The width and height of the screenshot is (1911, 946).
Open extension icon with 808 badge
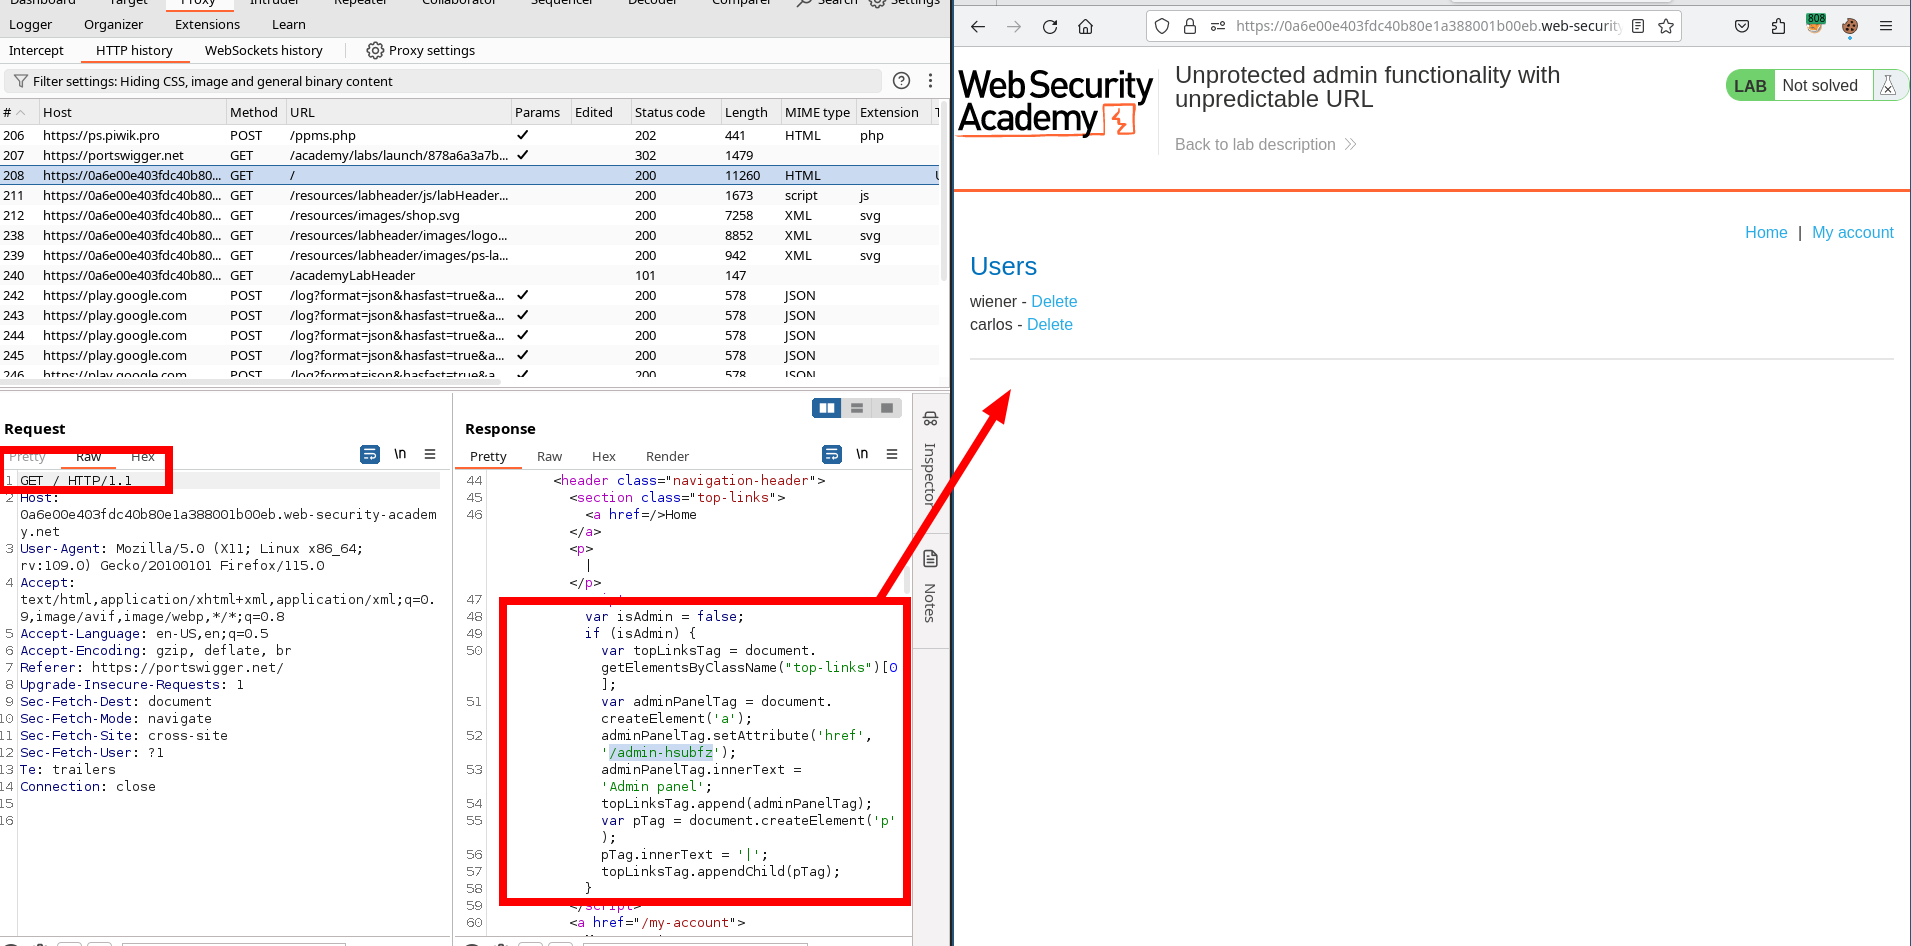[x=1815, y=24]
